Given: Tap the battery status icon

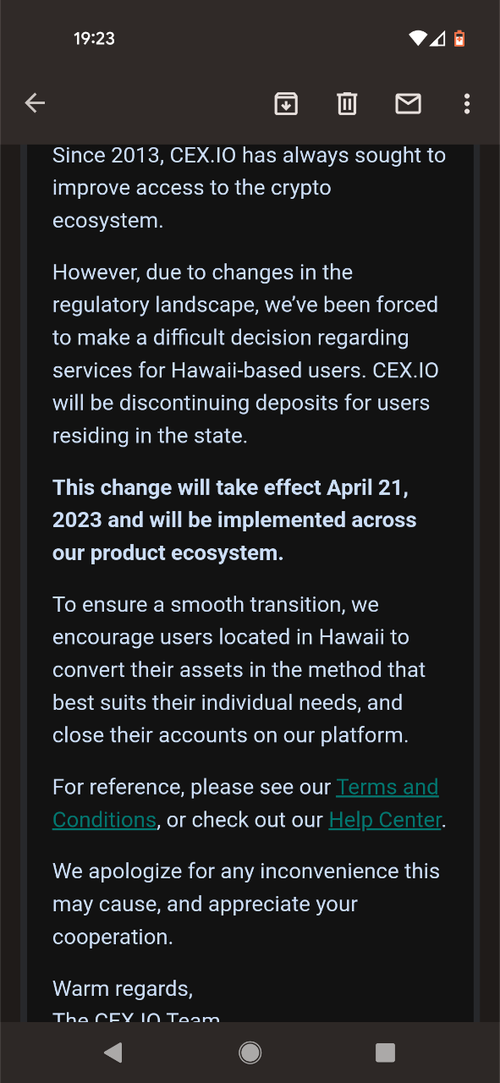Looking at the screenshot, I should [x=459, y=39].
